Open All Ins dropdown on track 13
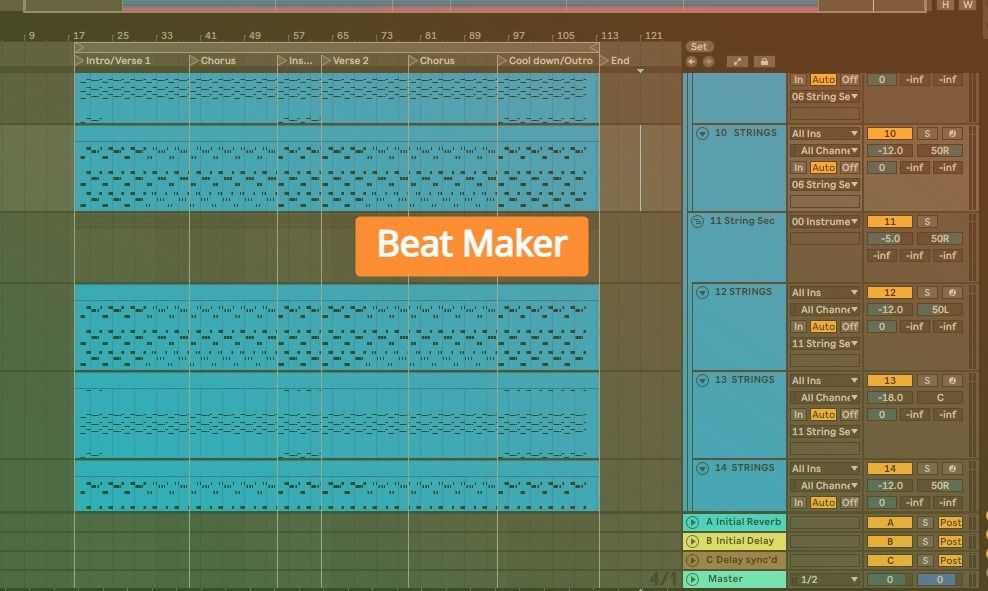This screenshot has height=591, width=988. [825, 381]
